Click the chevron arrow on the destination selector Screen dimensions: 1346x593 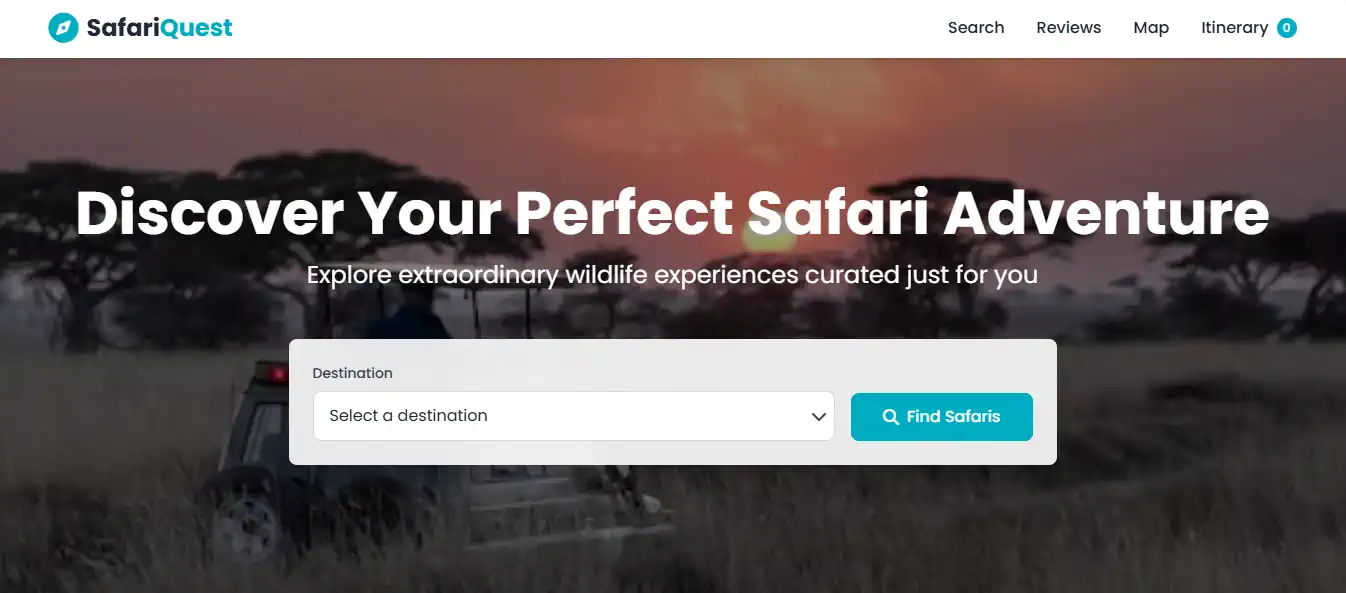pyautogui.click(x=818, y=416)
